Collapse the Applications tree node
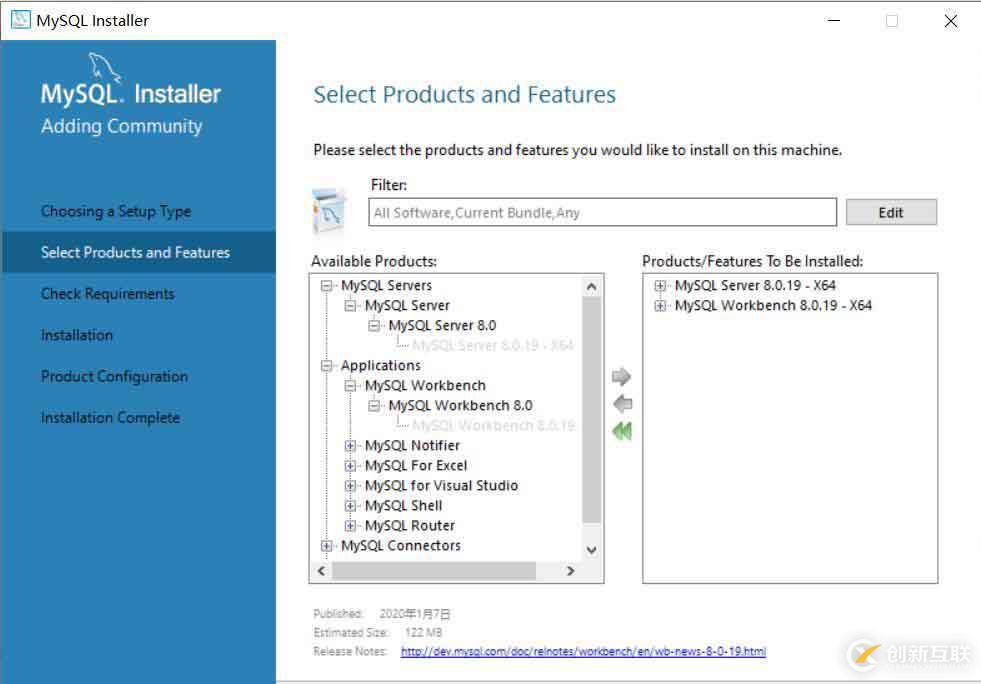The width and height of the screenshot is (981, 684). [x=326, y=366]
